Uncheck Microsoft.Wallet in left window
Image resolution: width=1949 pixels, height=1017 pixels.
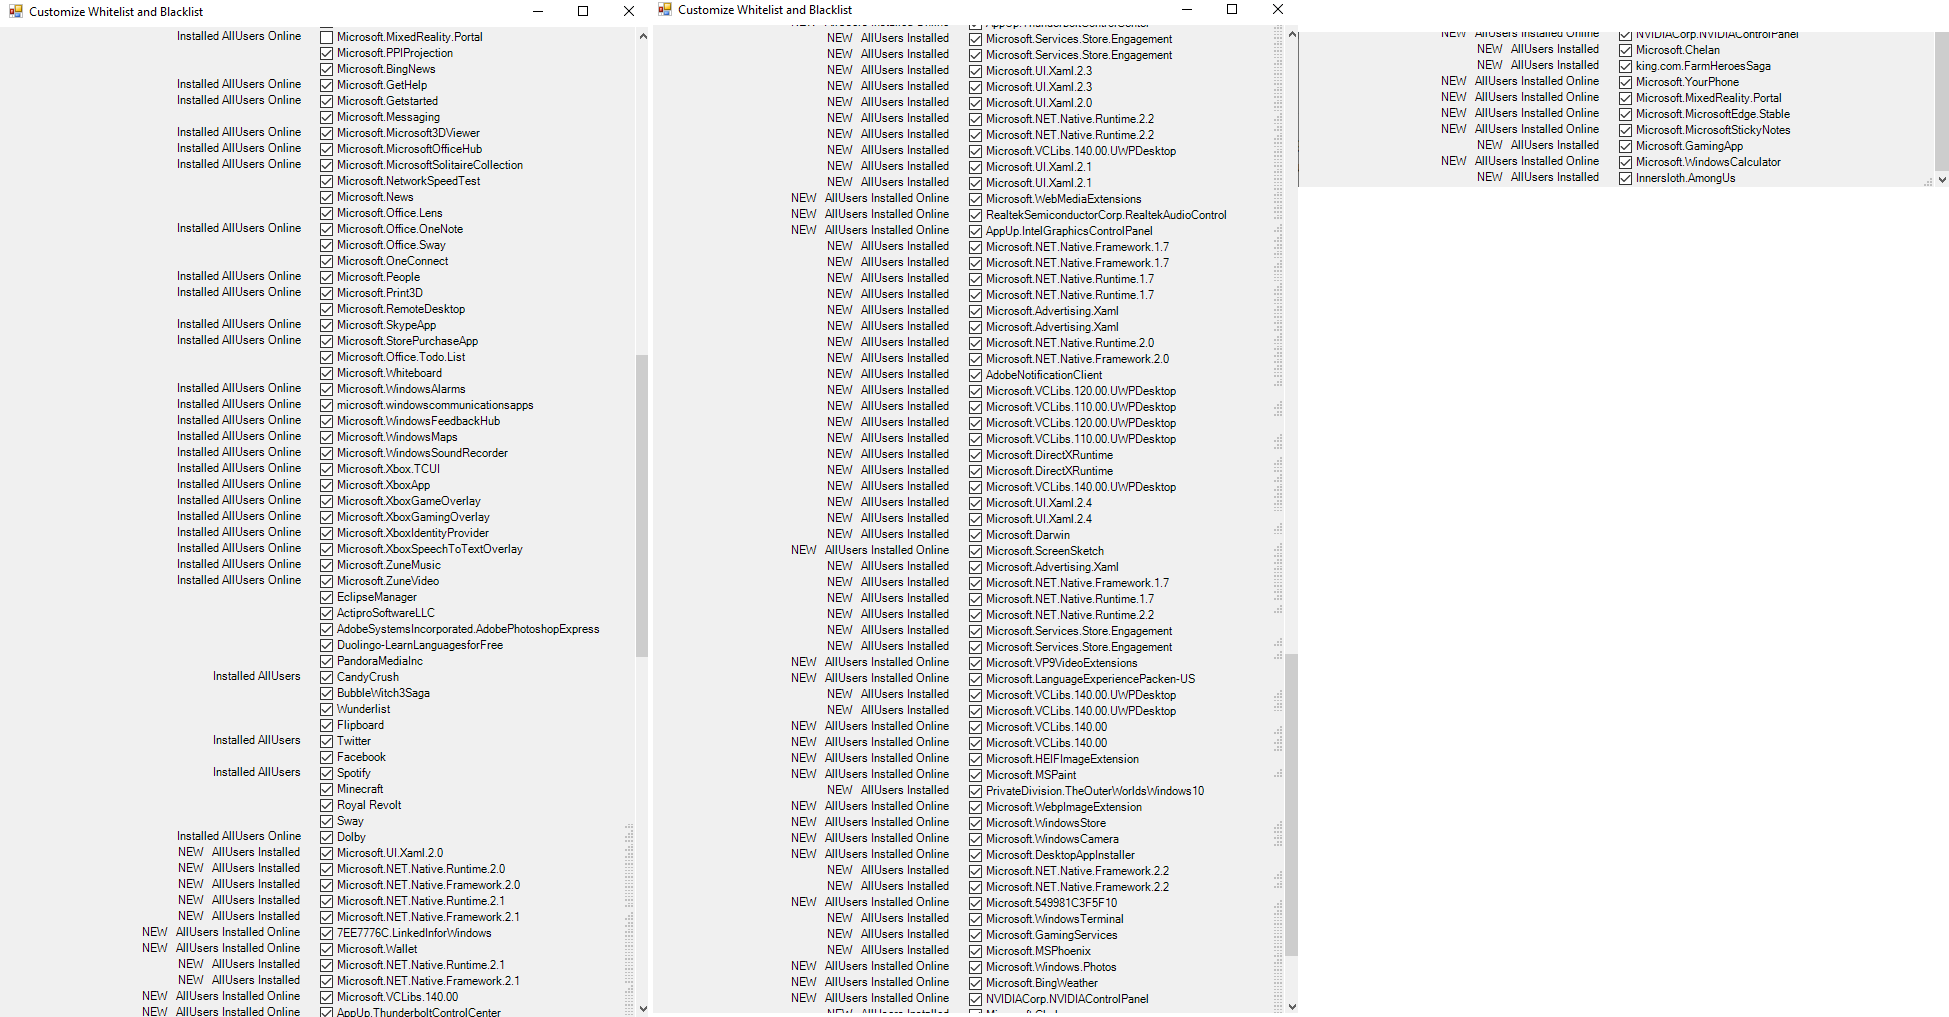[326, 949]
